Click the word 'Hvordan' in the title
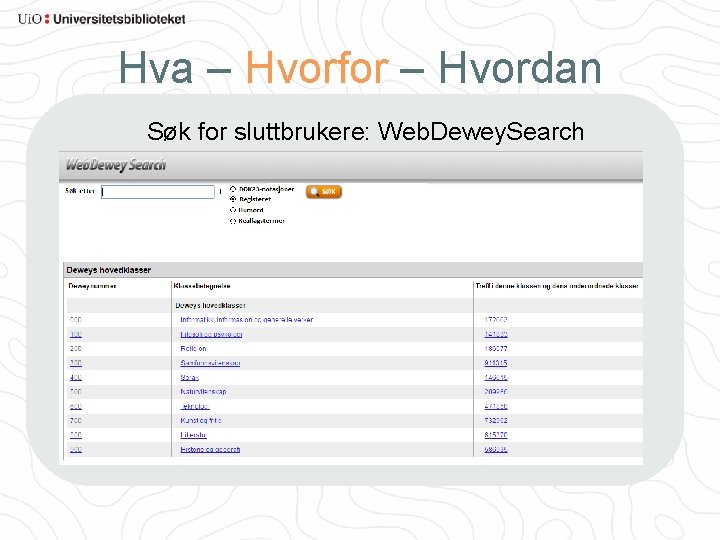 [x=520, y=68]
